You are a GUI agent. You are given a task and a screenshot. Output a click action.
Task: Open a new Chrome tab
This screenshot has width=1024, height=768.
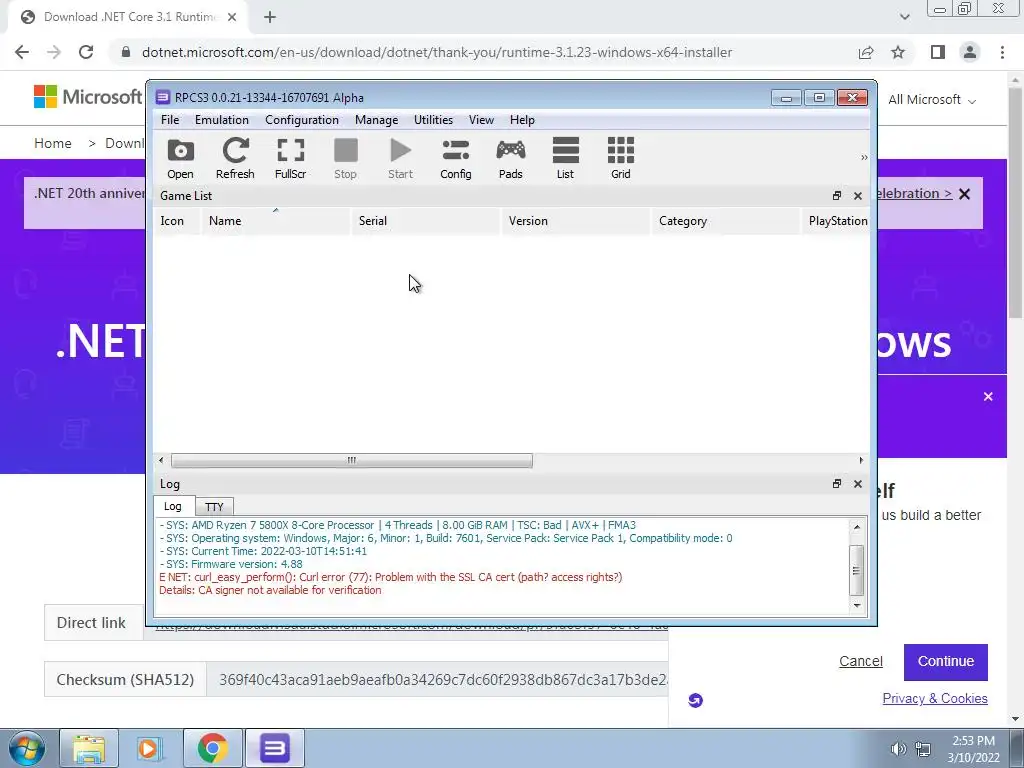[270, 17]
